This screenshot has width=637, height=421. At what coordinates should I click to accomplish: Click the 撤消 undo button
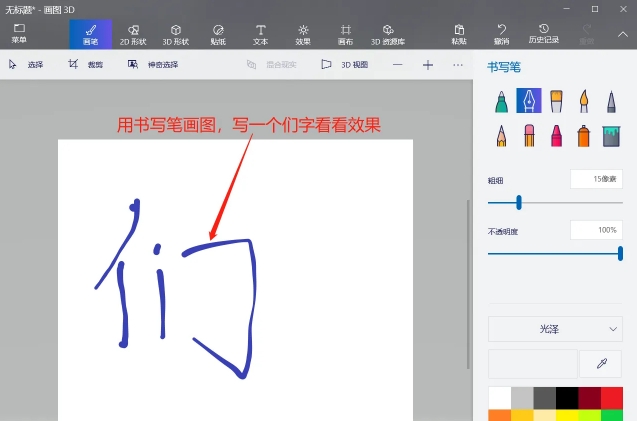pyautogui.click(x=502, y=35)
